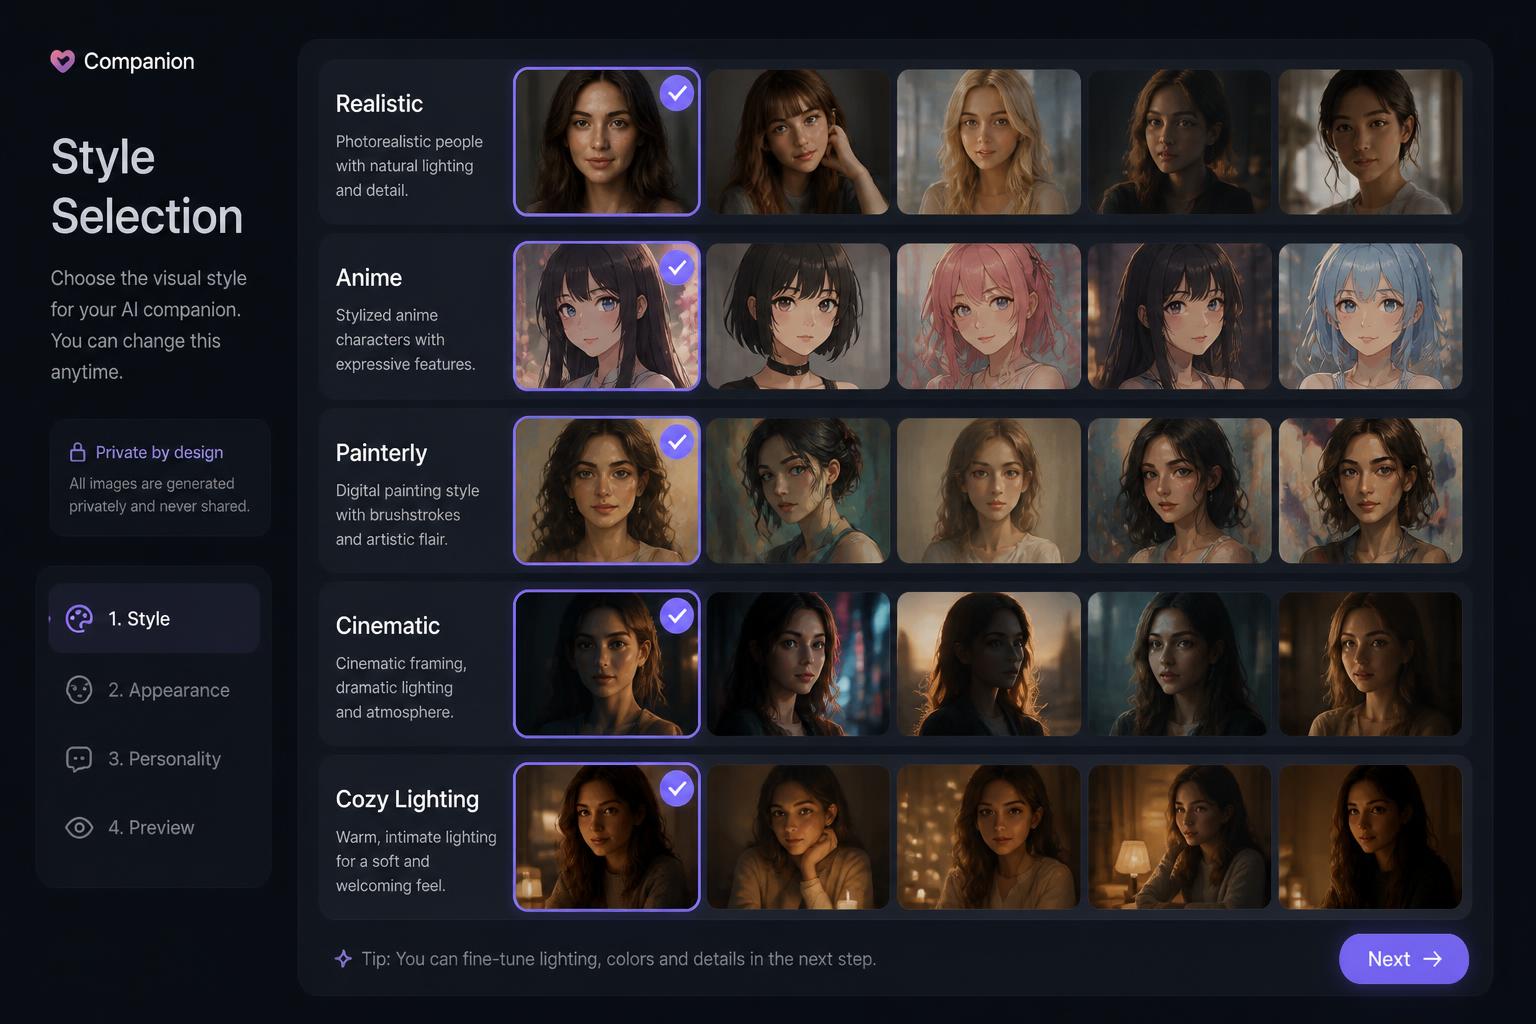This screenshot has height=1024, width=1536.
Task: Click the Cinematic style heading
Action: [x=388, y=625]
